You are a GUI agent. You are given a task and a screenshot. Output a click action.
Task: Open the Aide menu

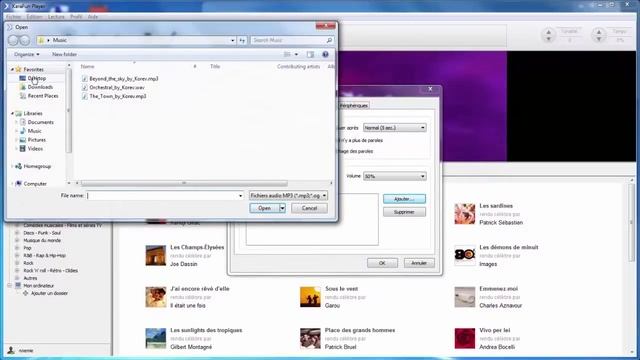click(x=93, y=17)
